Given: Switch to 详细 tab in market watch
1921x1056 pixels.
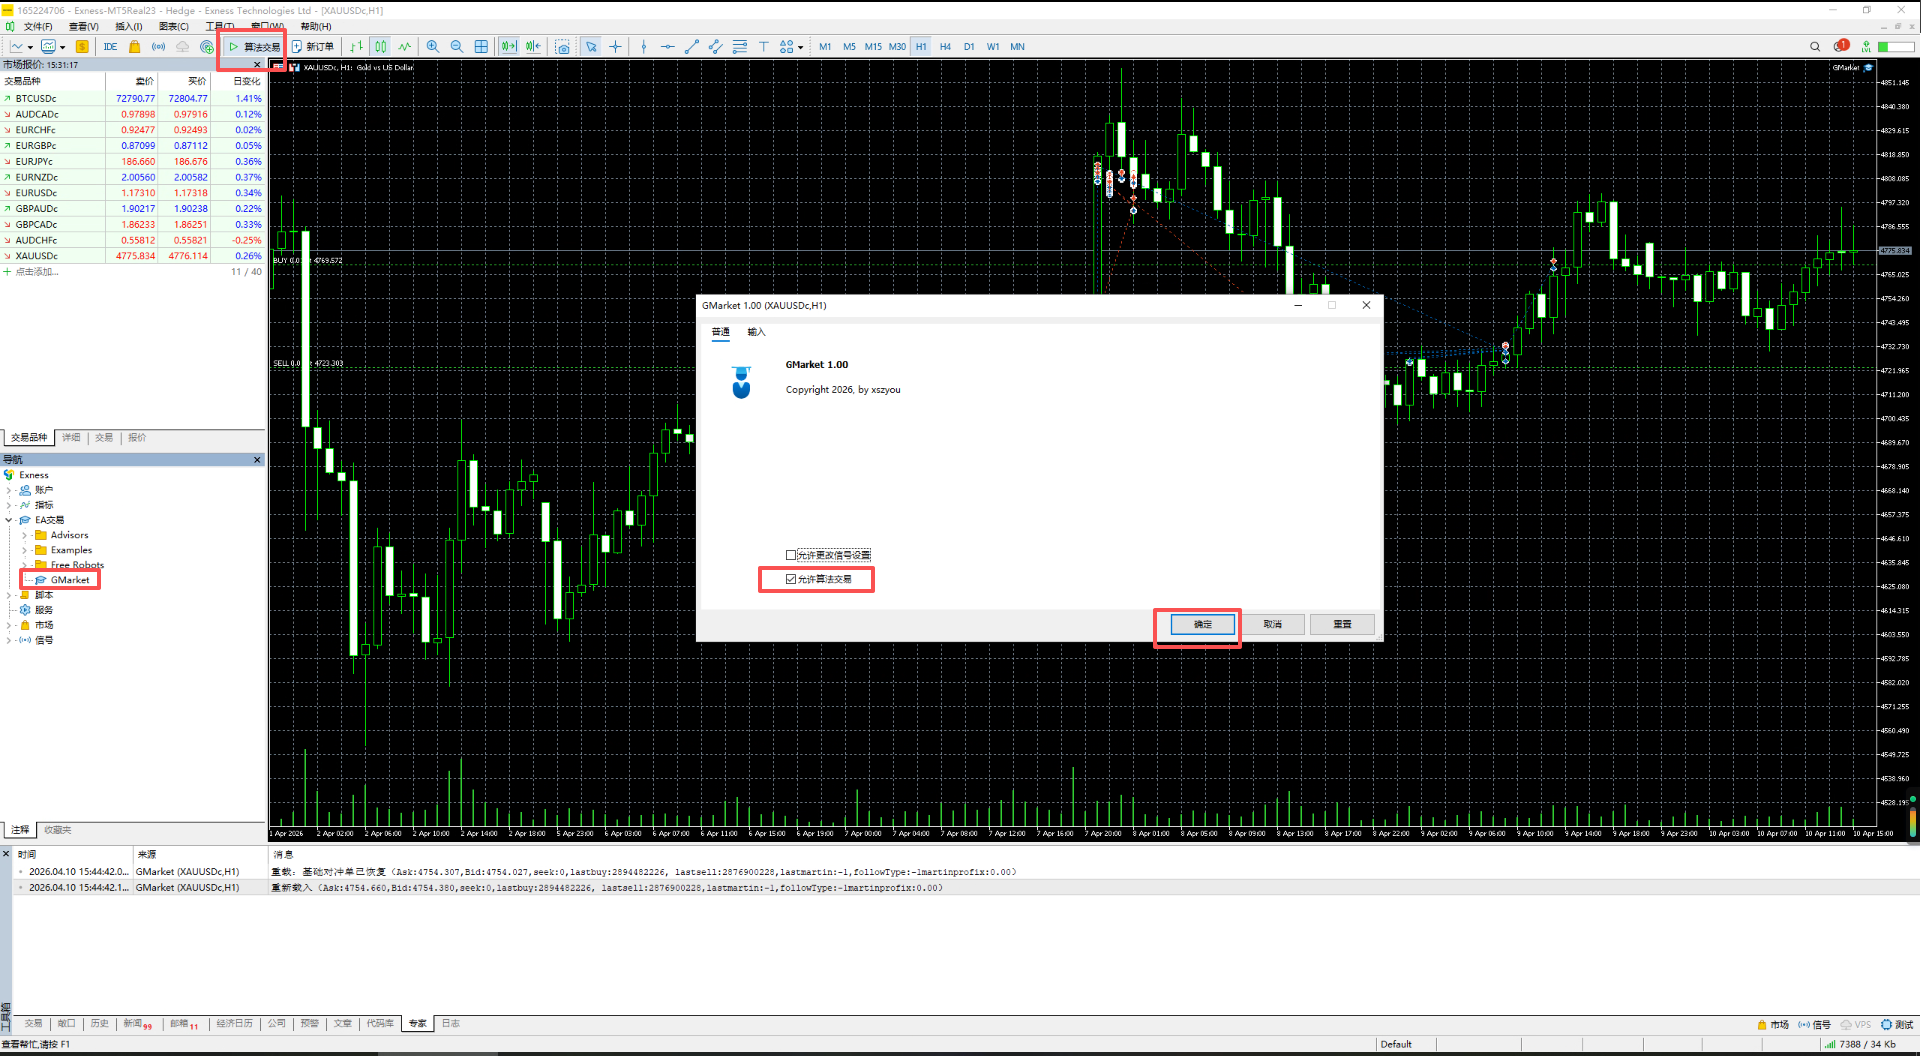Looking at the screenshot, I should [71, 438].
